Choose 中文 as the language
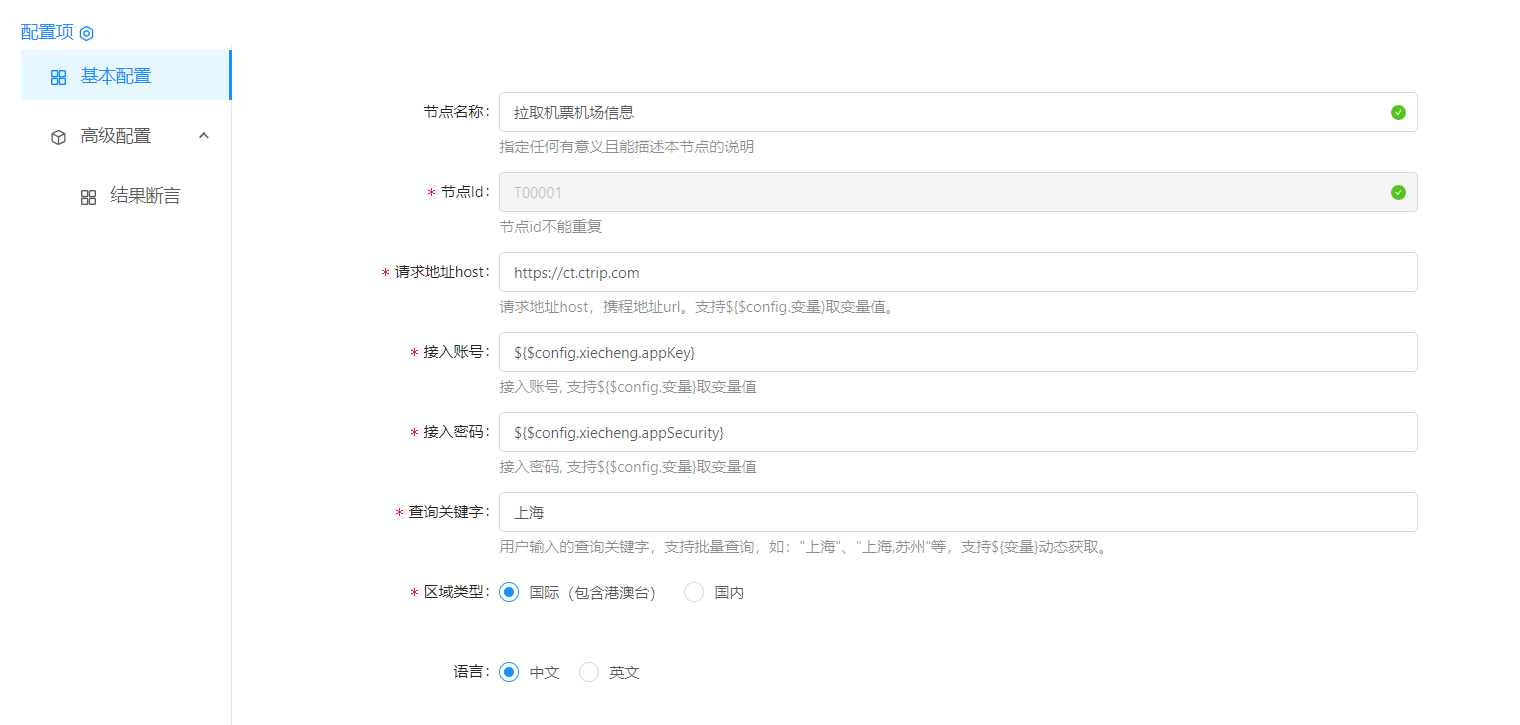The width and height of the screenshot is (1520, 725). coord(509,672)
